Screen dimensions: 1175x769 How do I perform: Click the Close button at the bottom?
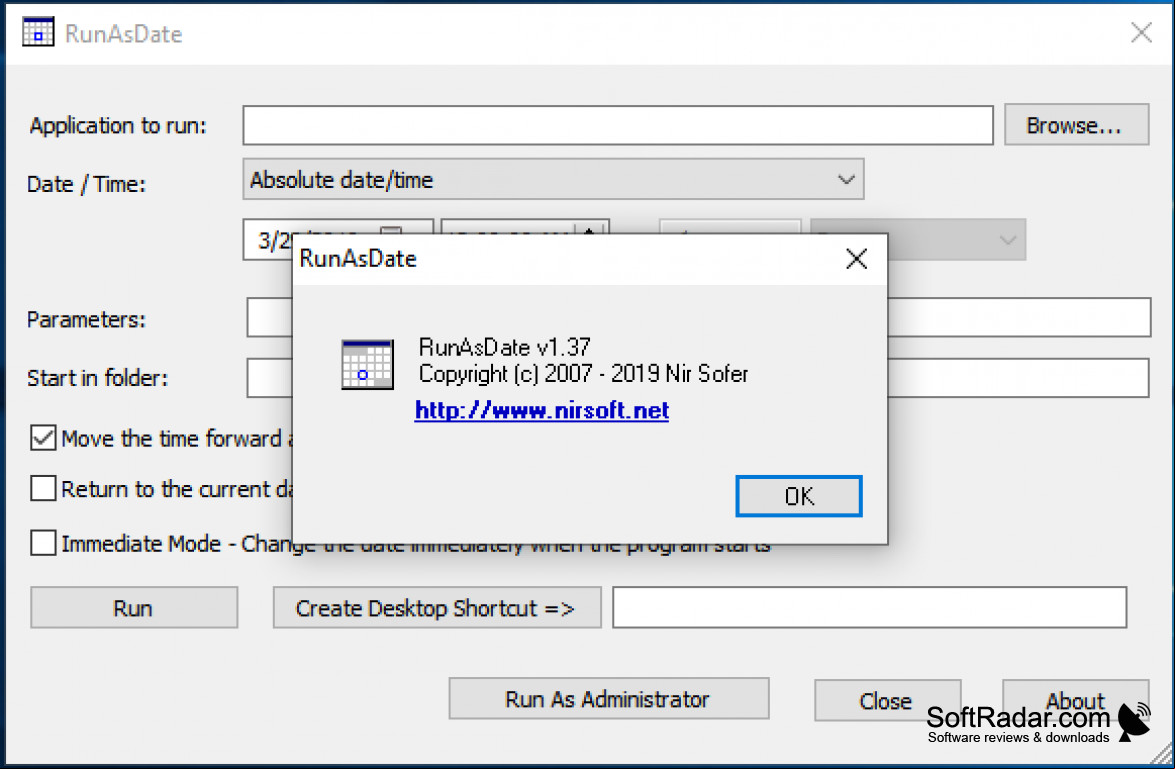887,700
